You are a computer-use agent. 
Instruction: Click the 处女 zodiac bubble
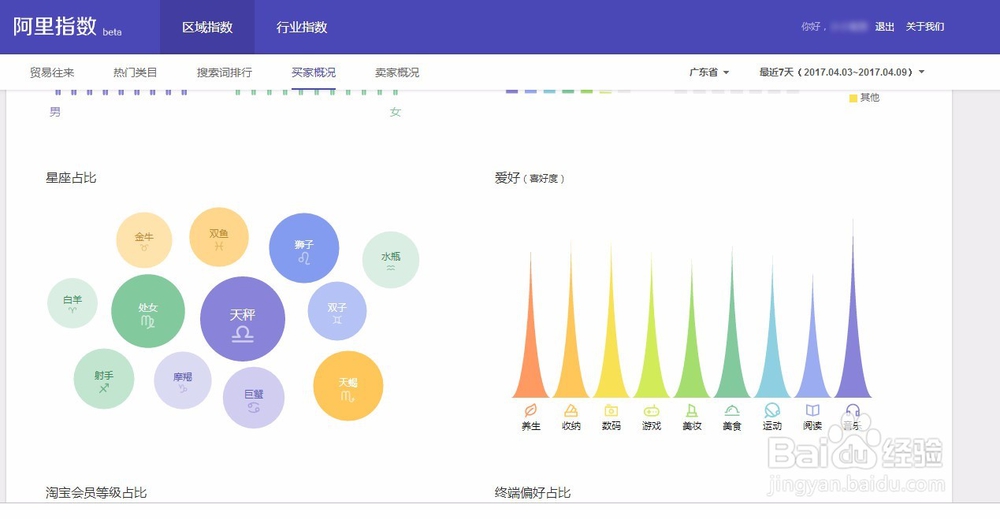tap(148, 311)
